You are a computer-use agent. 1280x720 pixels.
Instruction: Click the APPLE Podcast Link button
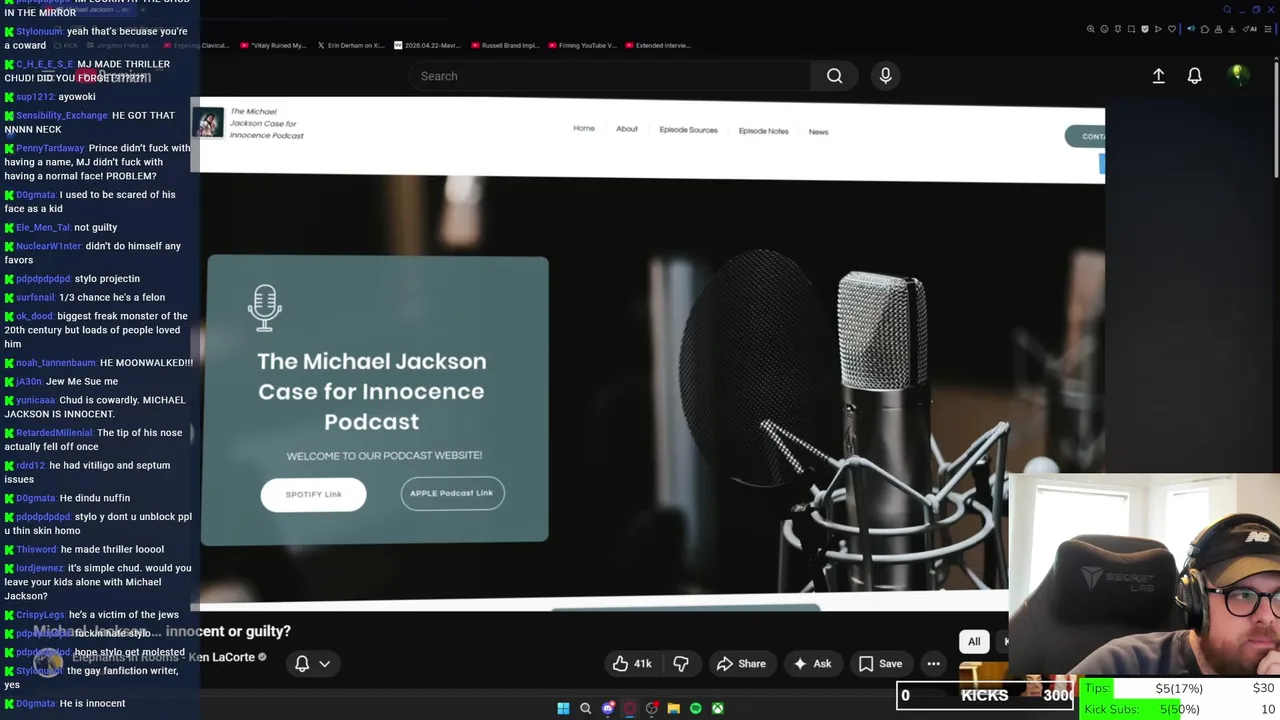(452, 493)
